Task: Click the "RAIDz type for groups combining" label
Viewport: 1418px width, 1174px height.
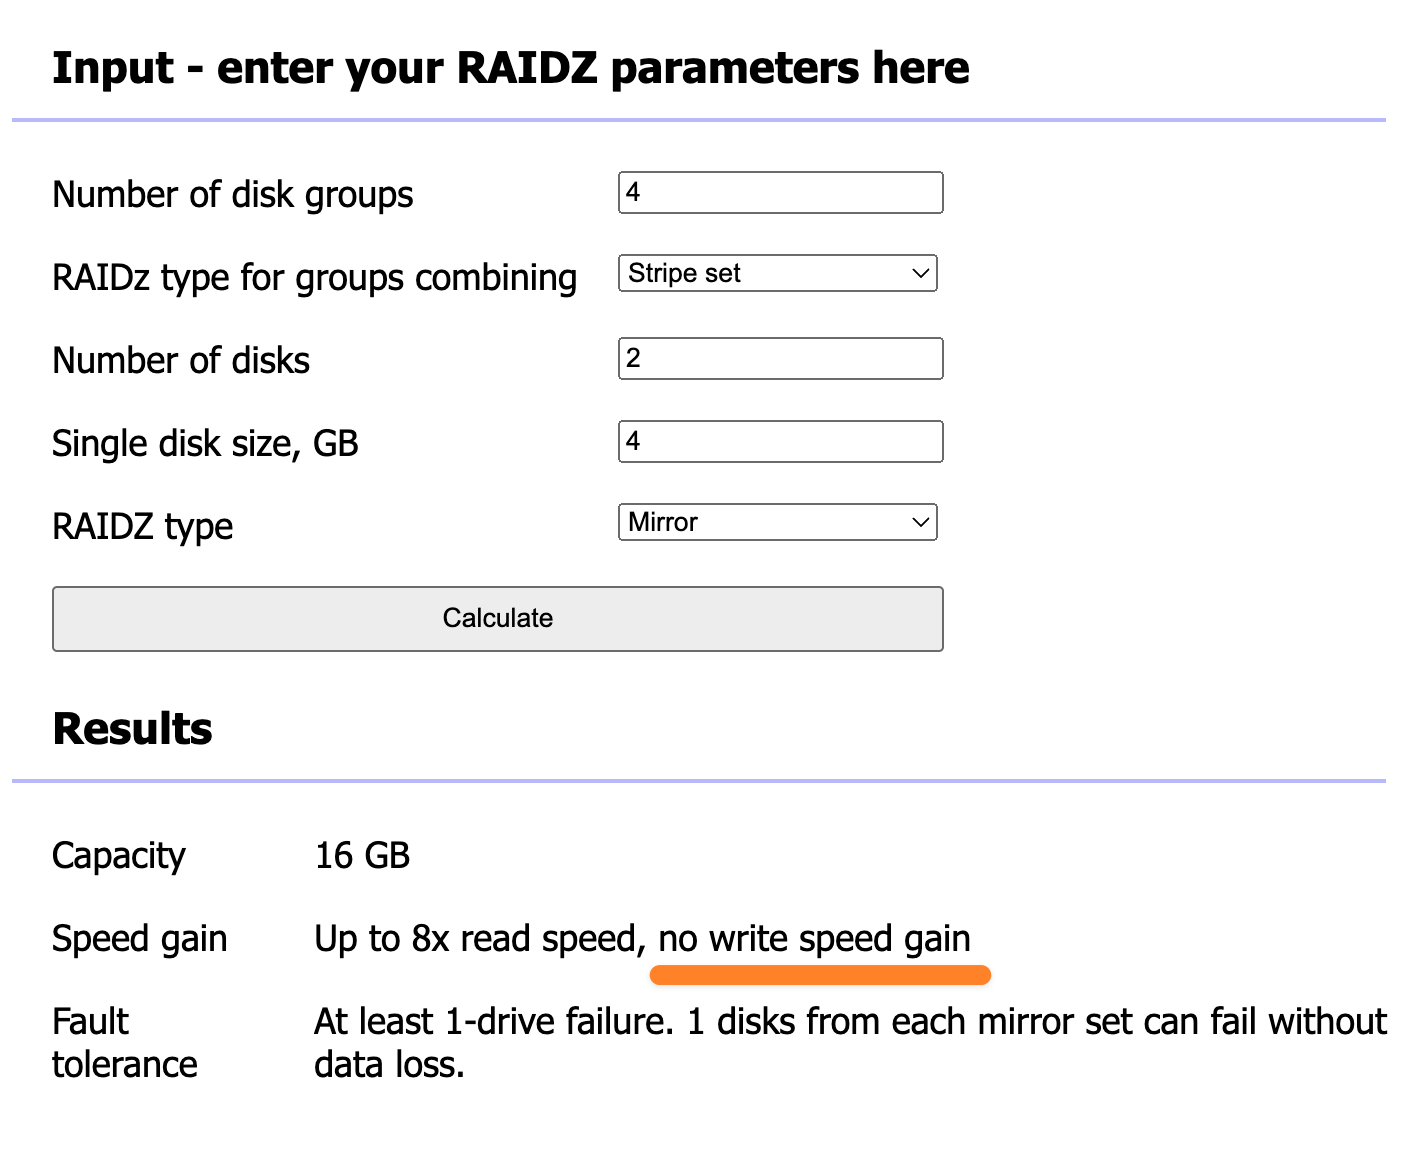Action: 314,278
